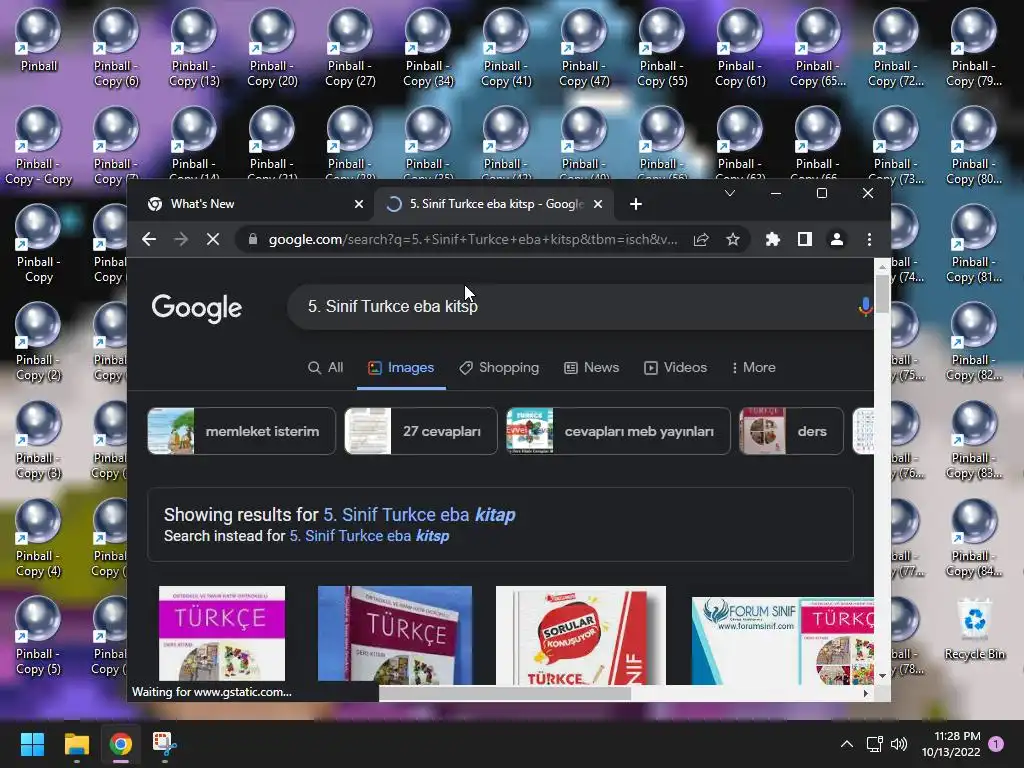Open the Chrome three-dot menu
Viewport: 1024px width, 768px height.
pos(869,239)
